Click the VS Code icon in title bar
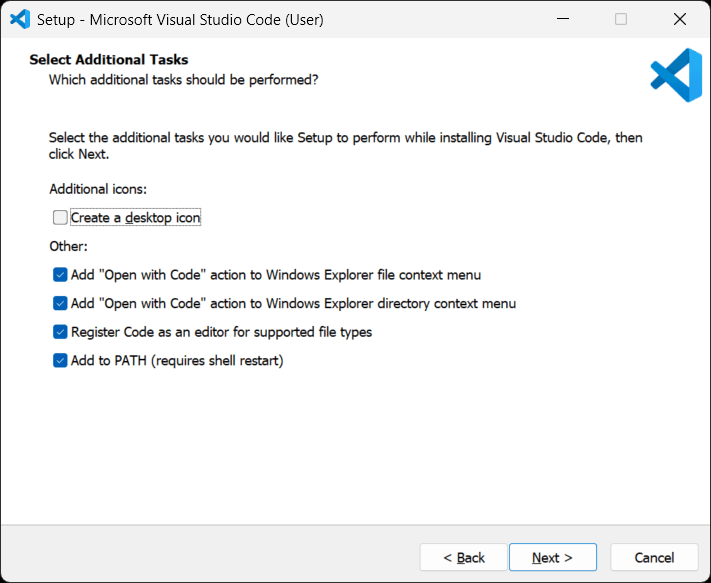 20,19
